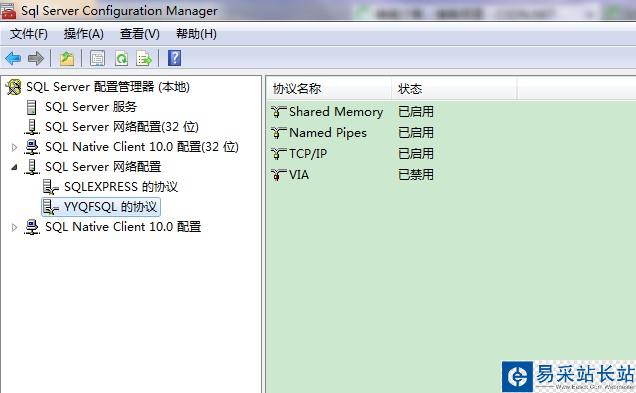Click the application icon in title bar

[x=8, y=11]
